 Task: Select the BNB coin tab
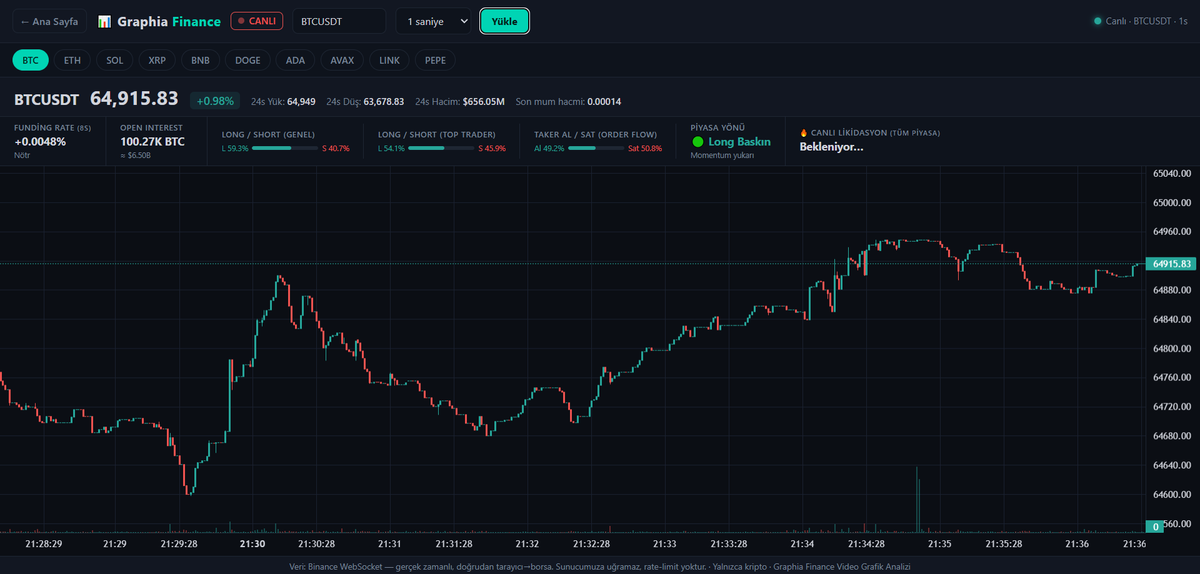pos(200,60)
